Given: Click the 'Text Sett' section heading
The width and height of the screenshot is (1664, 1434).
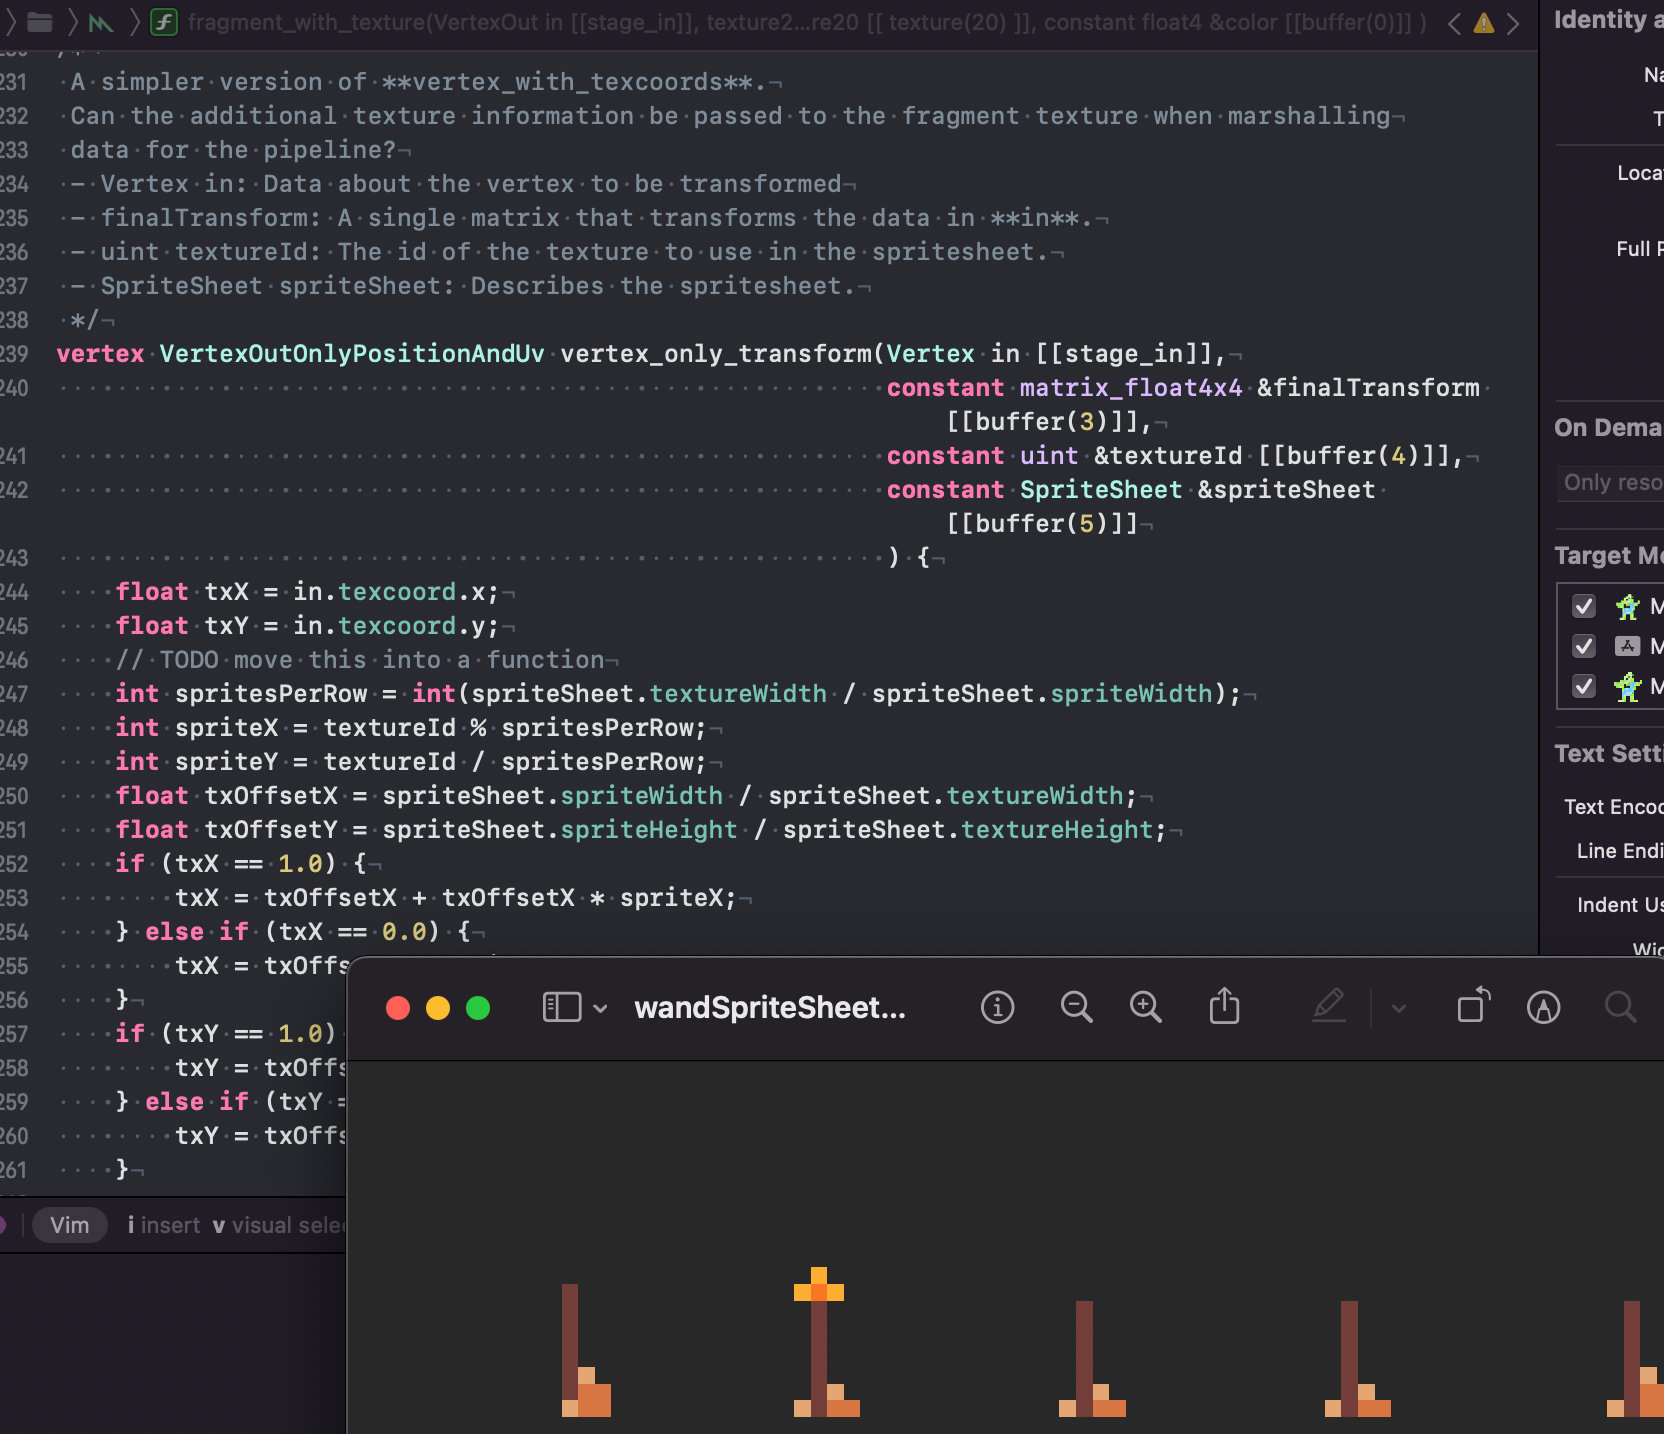Looking at the screenshot, I should point(1608,753).
